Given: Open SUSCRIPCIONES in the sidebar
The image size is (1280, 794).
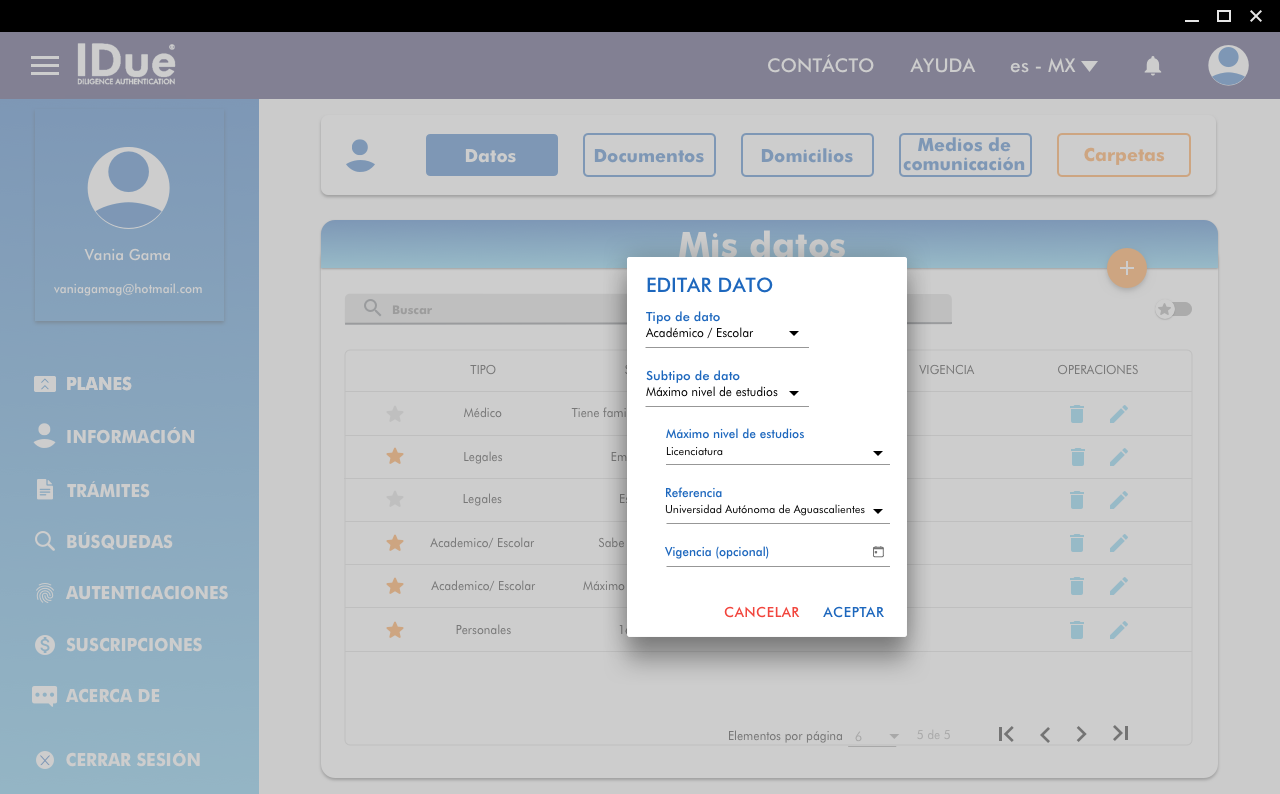Looking at the screenshot, I should (x=134, y=645).
